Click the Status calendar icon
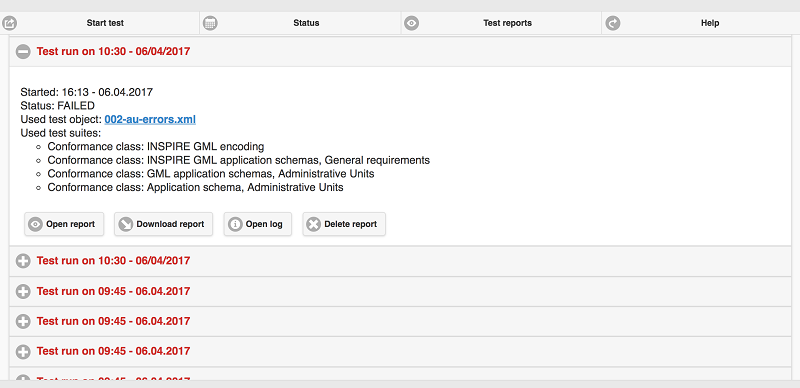Screen dimensions: 800x388 (x=210, y=23)
